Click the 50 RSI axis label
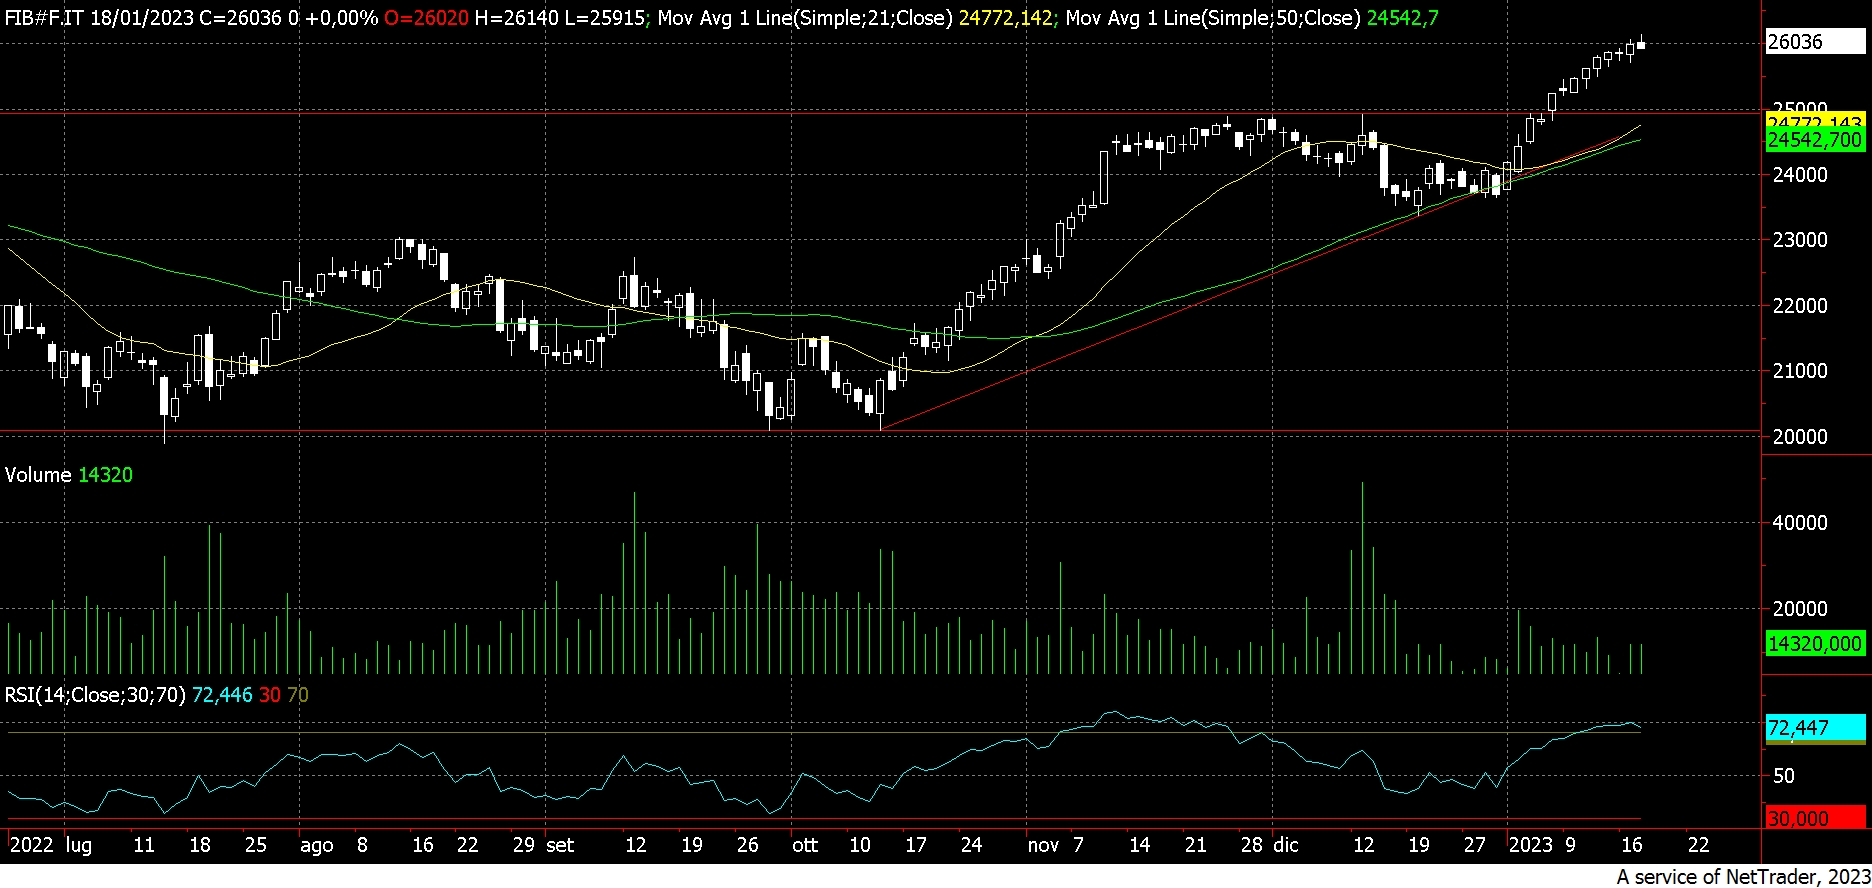This screenshot has width=1872, height=888. pos(1783,776)
